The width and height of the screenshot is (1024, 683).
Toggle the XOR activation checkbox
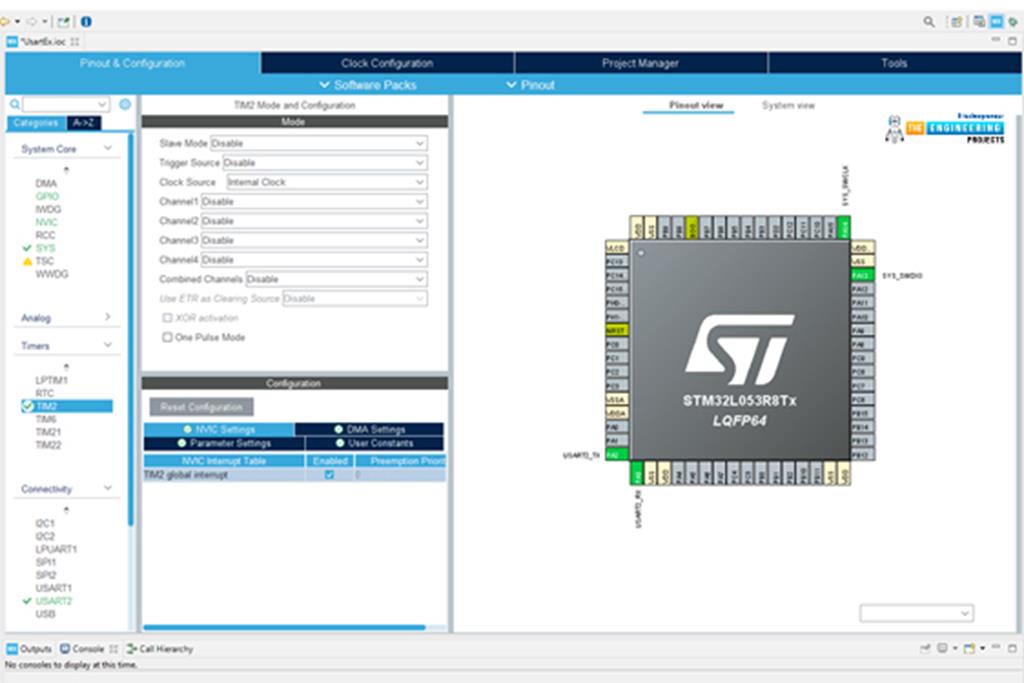click(x=167, y=318)
